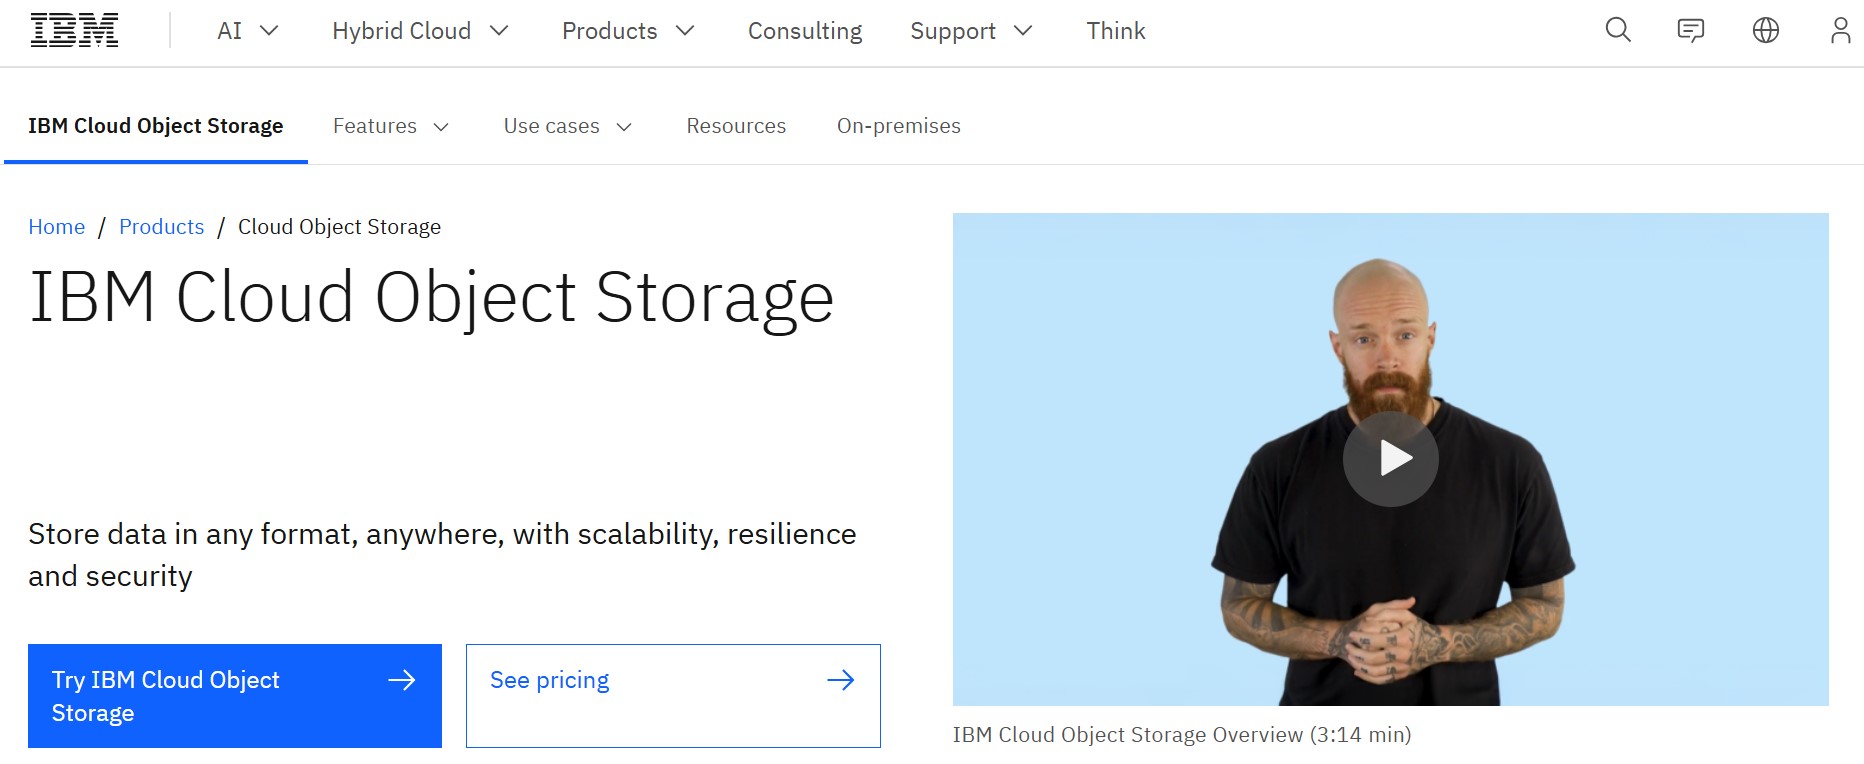Image resolution: width=1864 pixels, height=764 pixels.
Task: Open the search magnifier icon
Action: 1618,31
